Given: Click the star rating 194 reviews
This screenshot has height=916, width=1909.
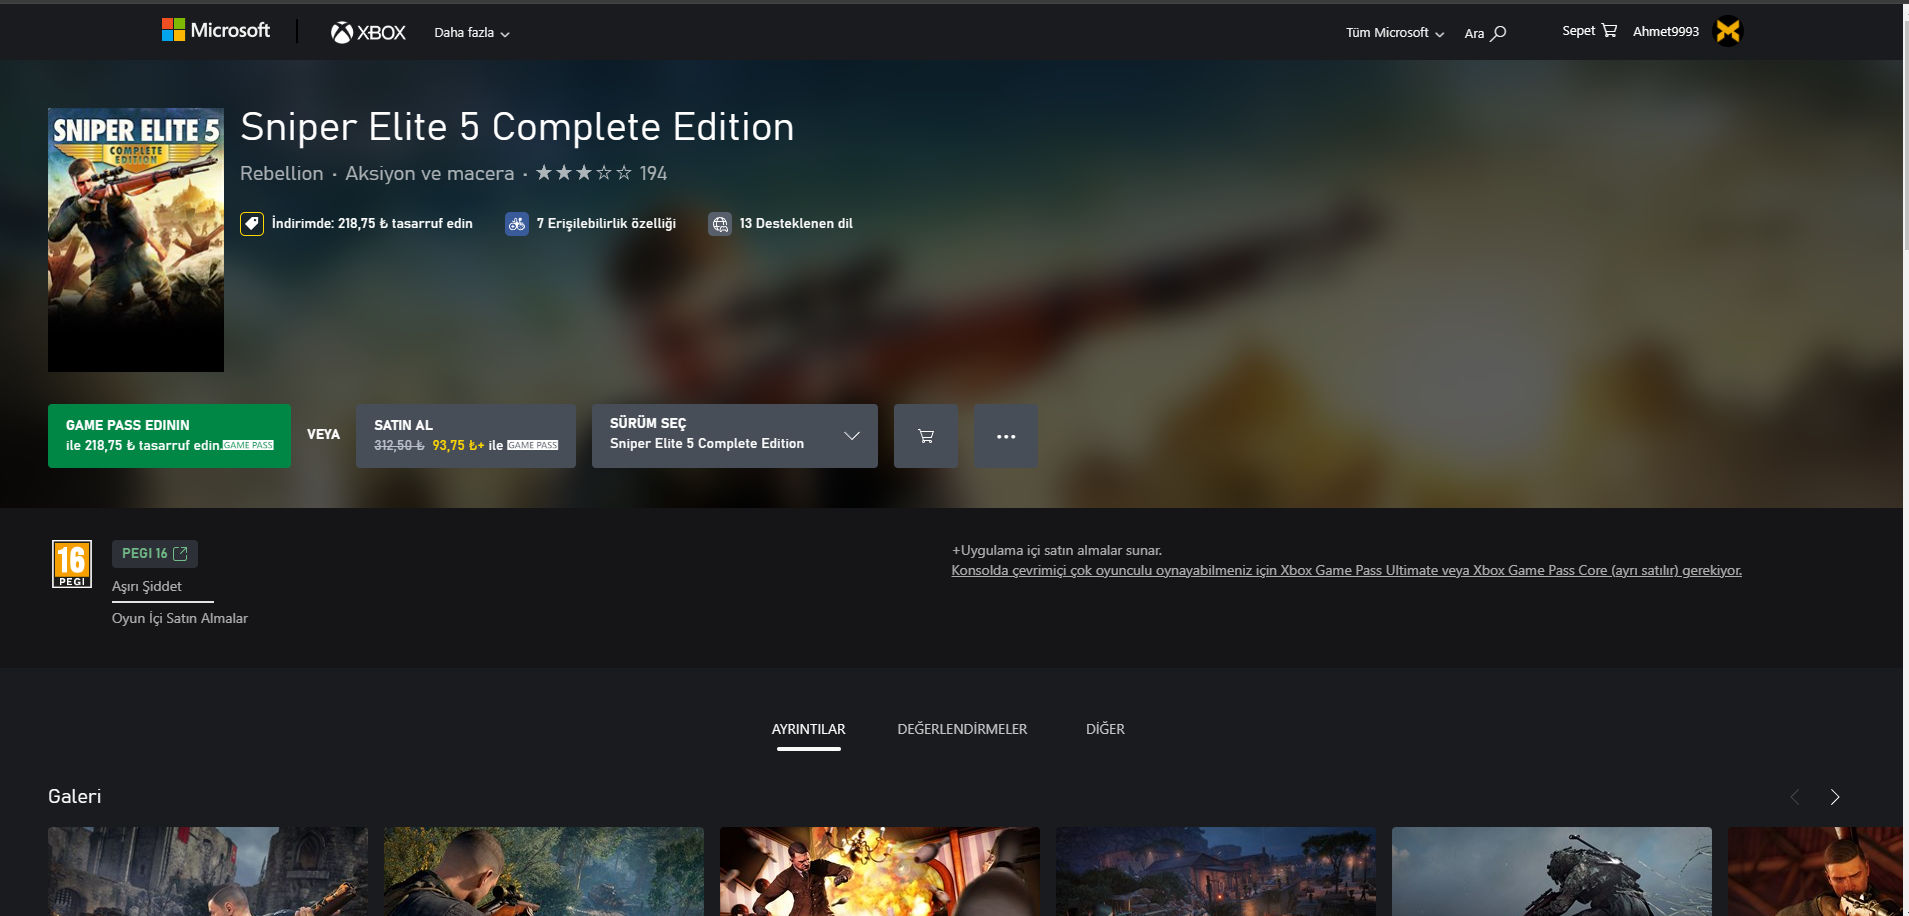Looking at the screenshot, I should [601, 173].
